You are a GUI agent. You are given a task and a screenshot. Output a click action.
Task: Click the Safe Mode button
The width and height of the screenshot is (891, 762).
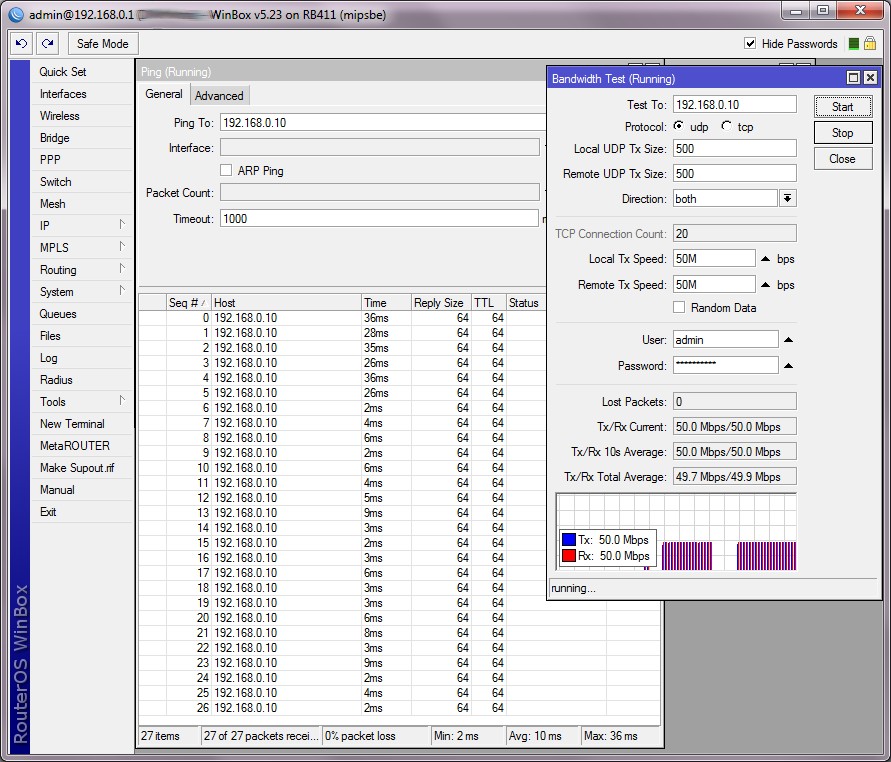(x=102, y=44)
